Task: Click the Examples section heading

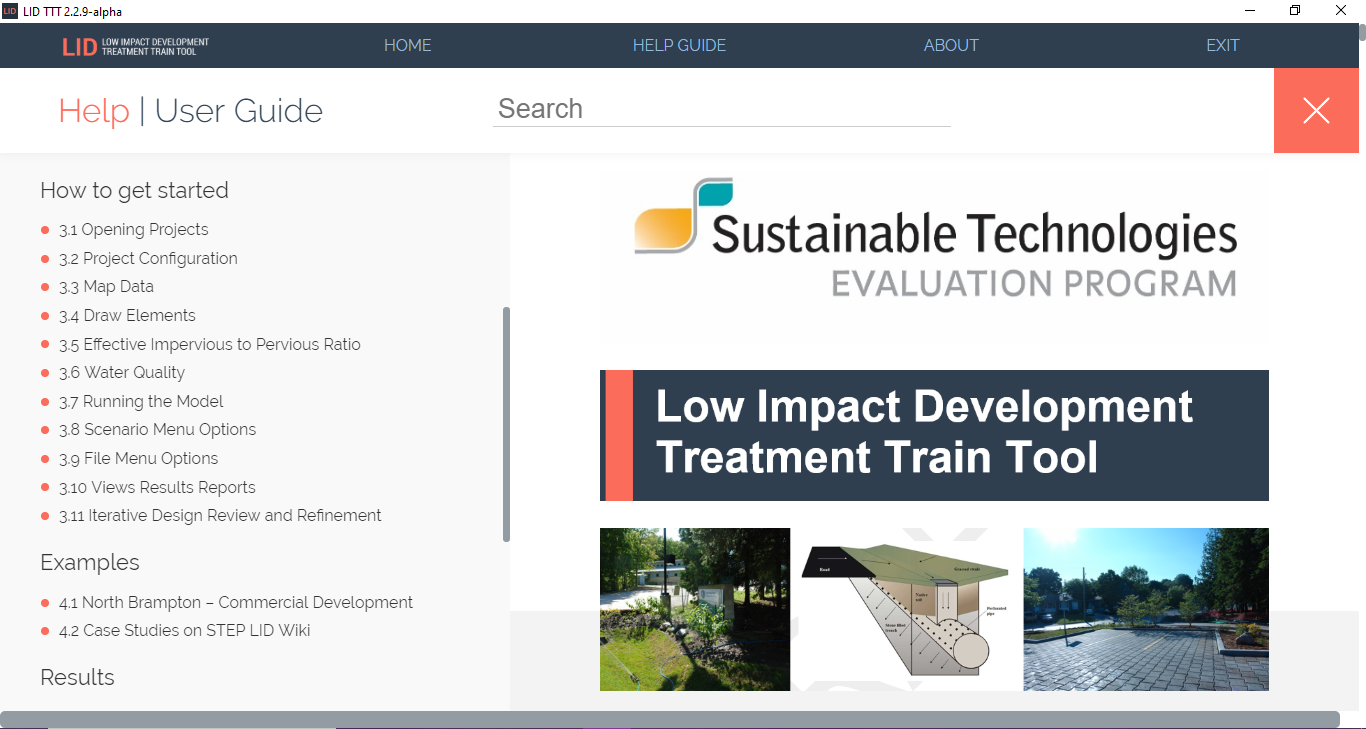Action: 90,562
